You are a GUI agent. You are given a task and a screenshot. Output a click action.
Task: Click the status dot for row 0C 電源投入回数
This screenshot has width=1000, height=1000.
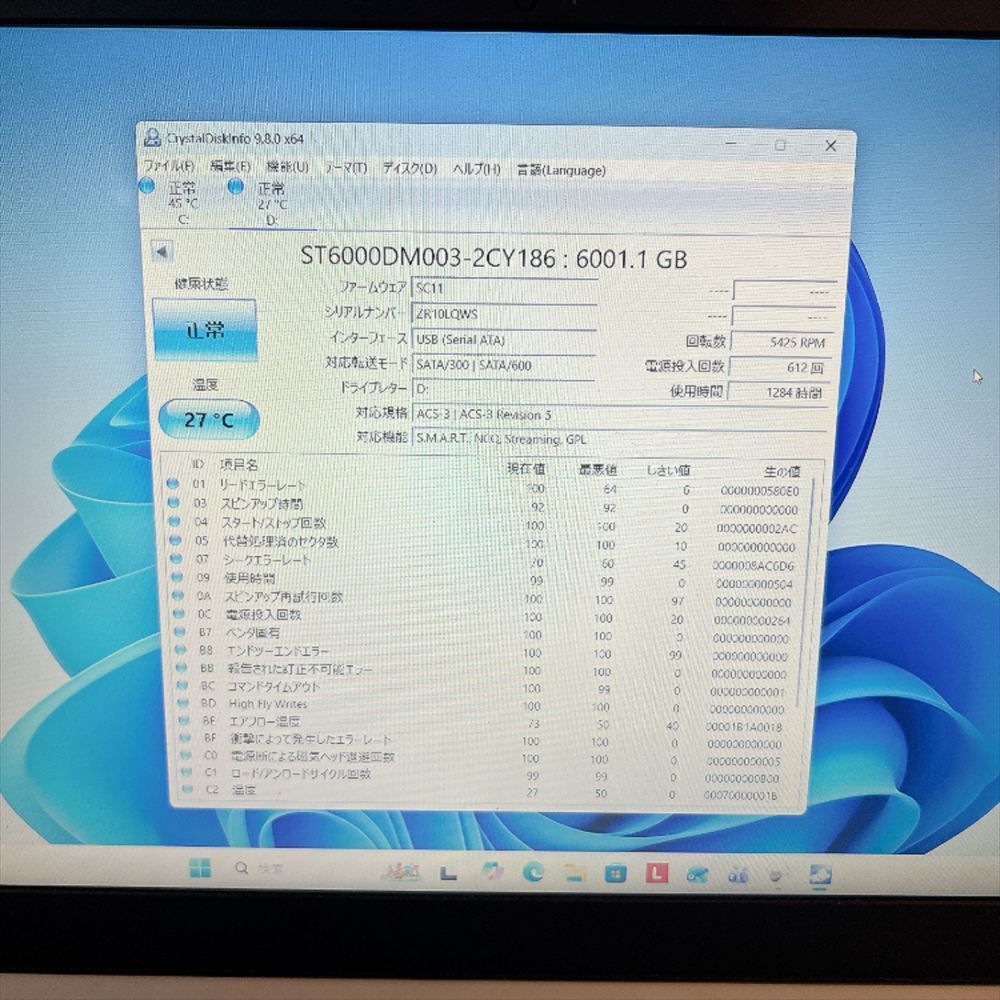coord(179,614)
